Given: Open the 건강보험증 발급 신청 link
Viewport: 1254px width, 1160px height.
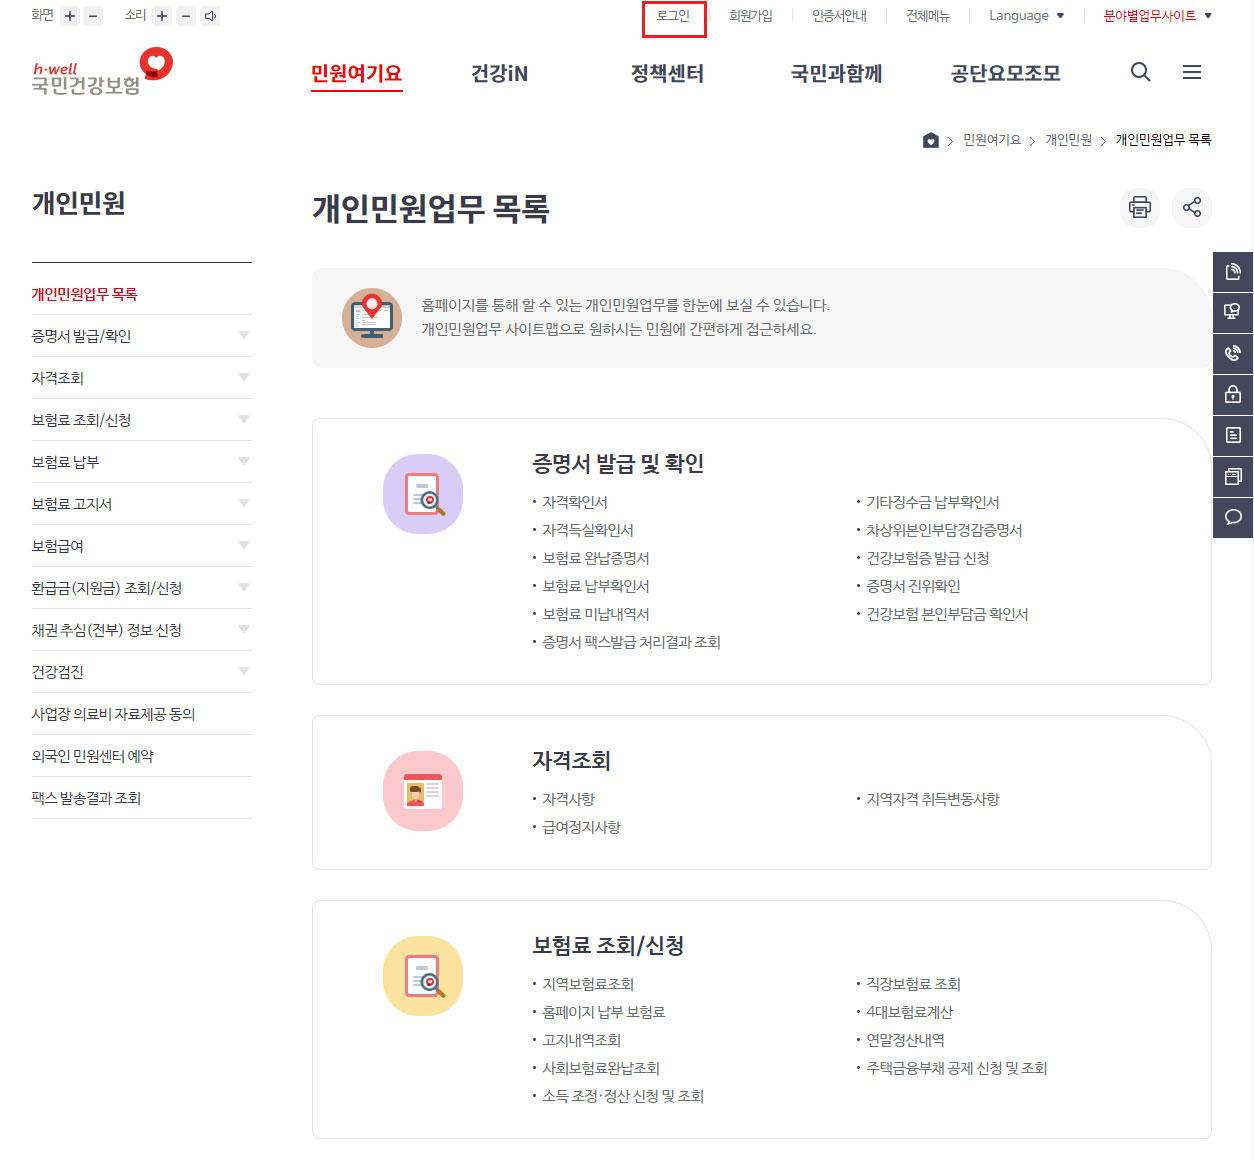Looking at the screenshot, I should click(928, 558).
